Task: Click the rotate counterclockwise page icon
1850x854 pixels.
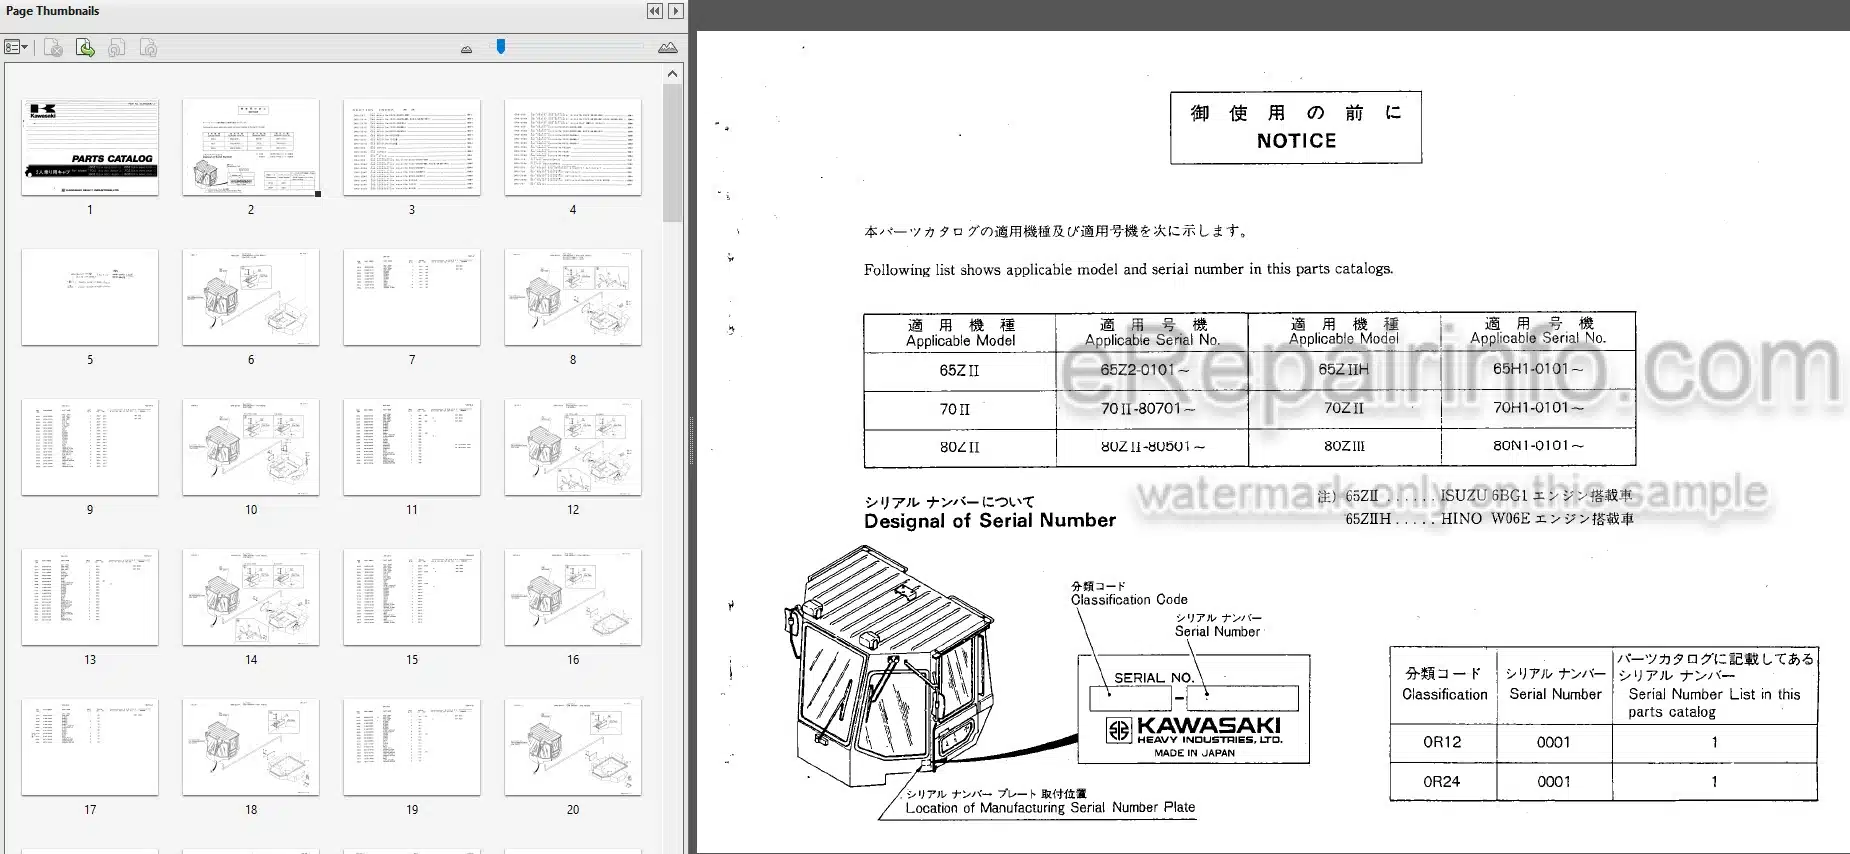Action: pyautogui.click(x=117, y=47)
